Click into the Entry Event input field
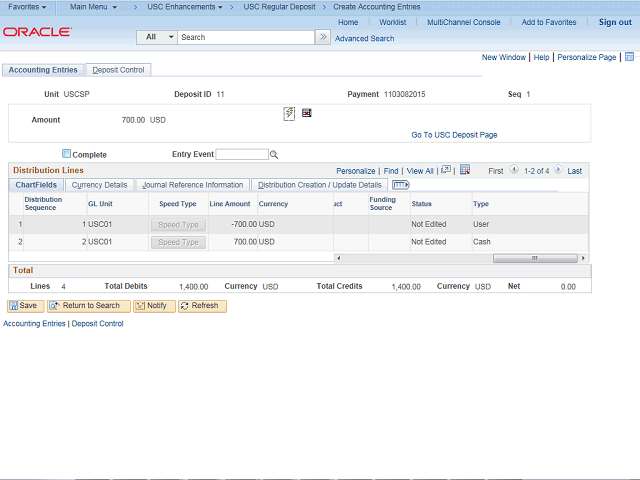Image resolution: width=640 pixels, height=480 pixels. 242,155
